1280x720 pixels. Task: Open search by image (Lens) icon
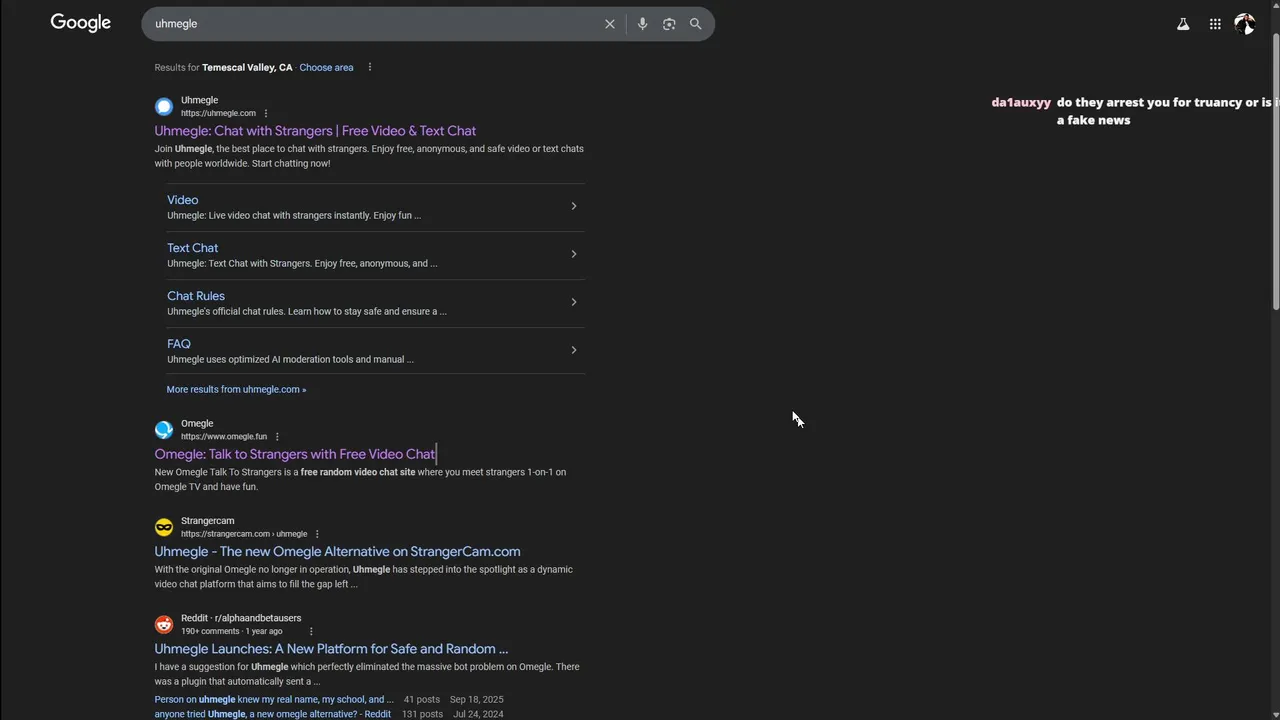coord(669,24)
